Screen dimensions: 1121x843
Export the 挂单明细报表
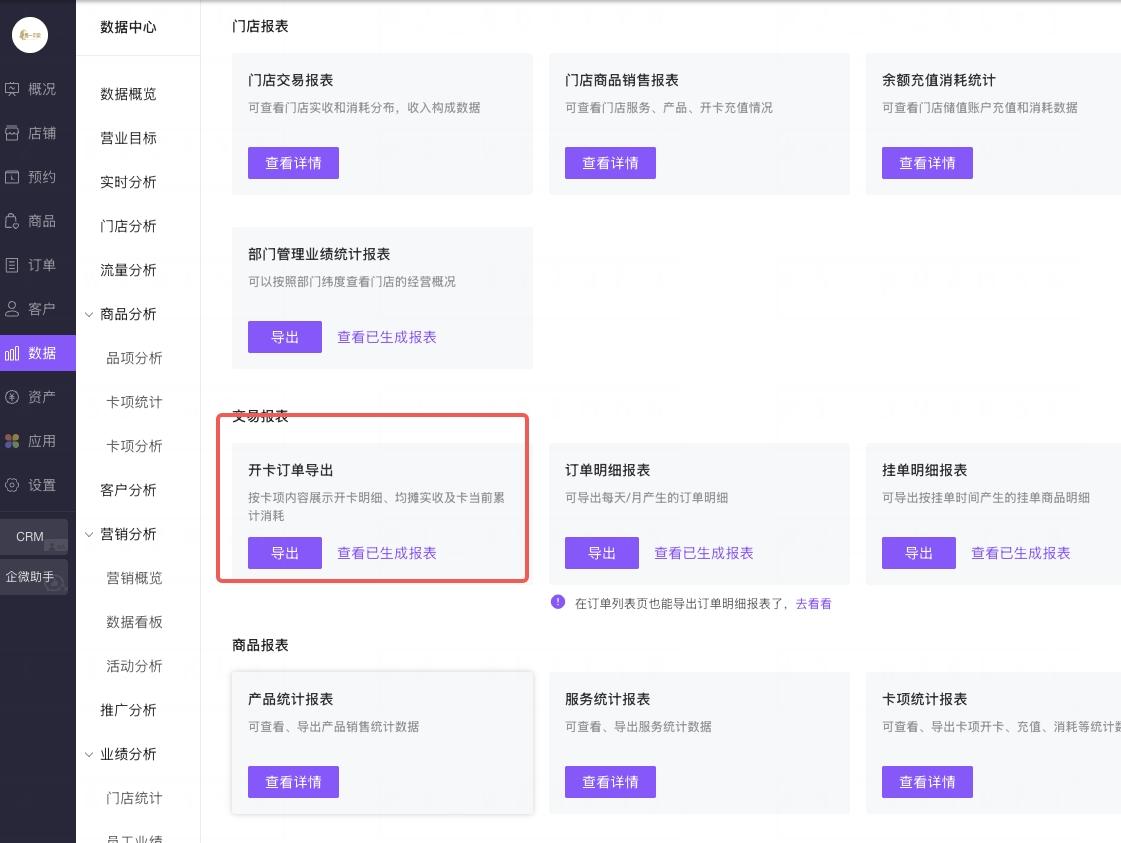919,553
